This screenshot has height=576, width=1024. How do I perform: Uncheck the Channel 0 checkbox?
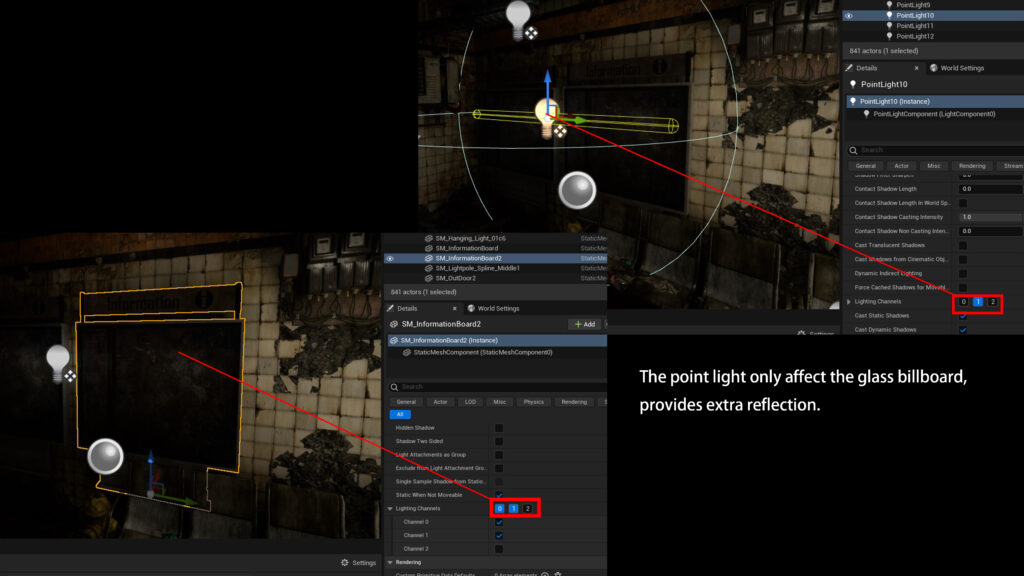(499, 522)
